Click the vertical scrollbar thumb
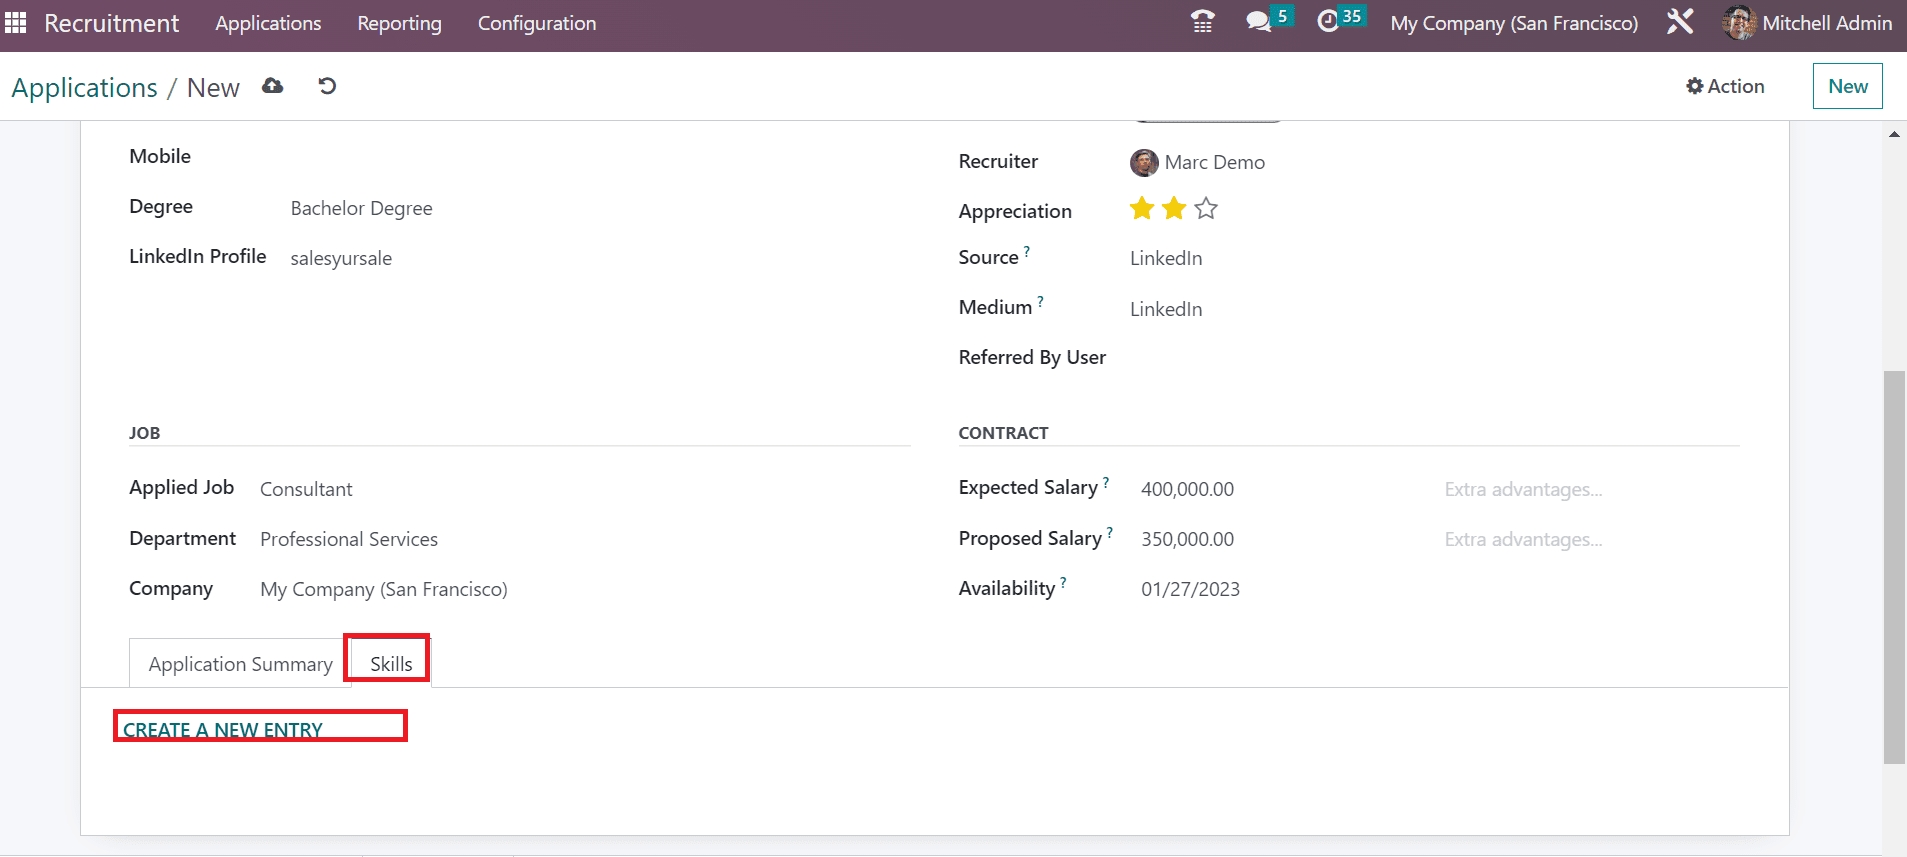Screen dimensions: 1907x857 (1894, 565)
